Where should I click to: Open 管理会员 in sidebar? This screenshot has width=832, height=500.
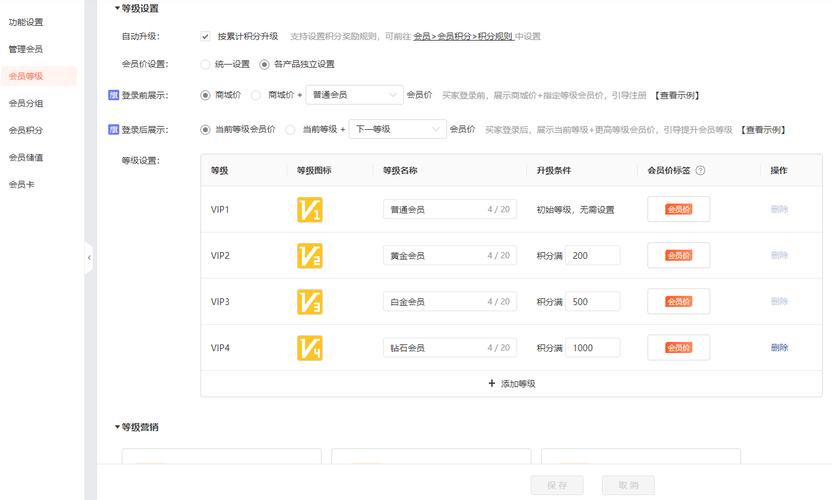[26, 49]
